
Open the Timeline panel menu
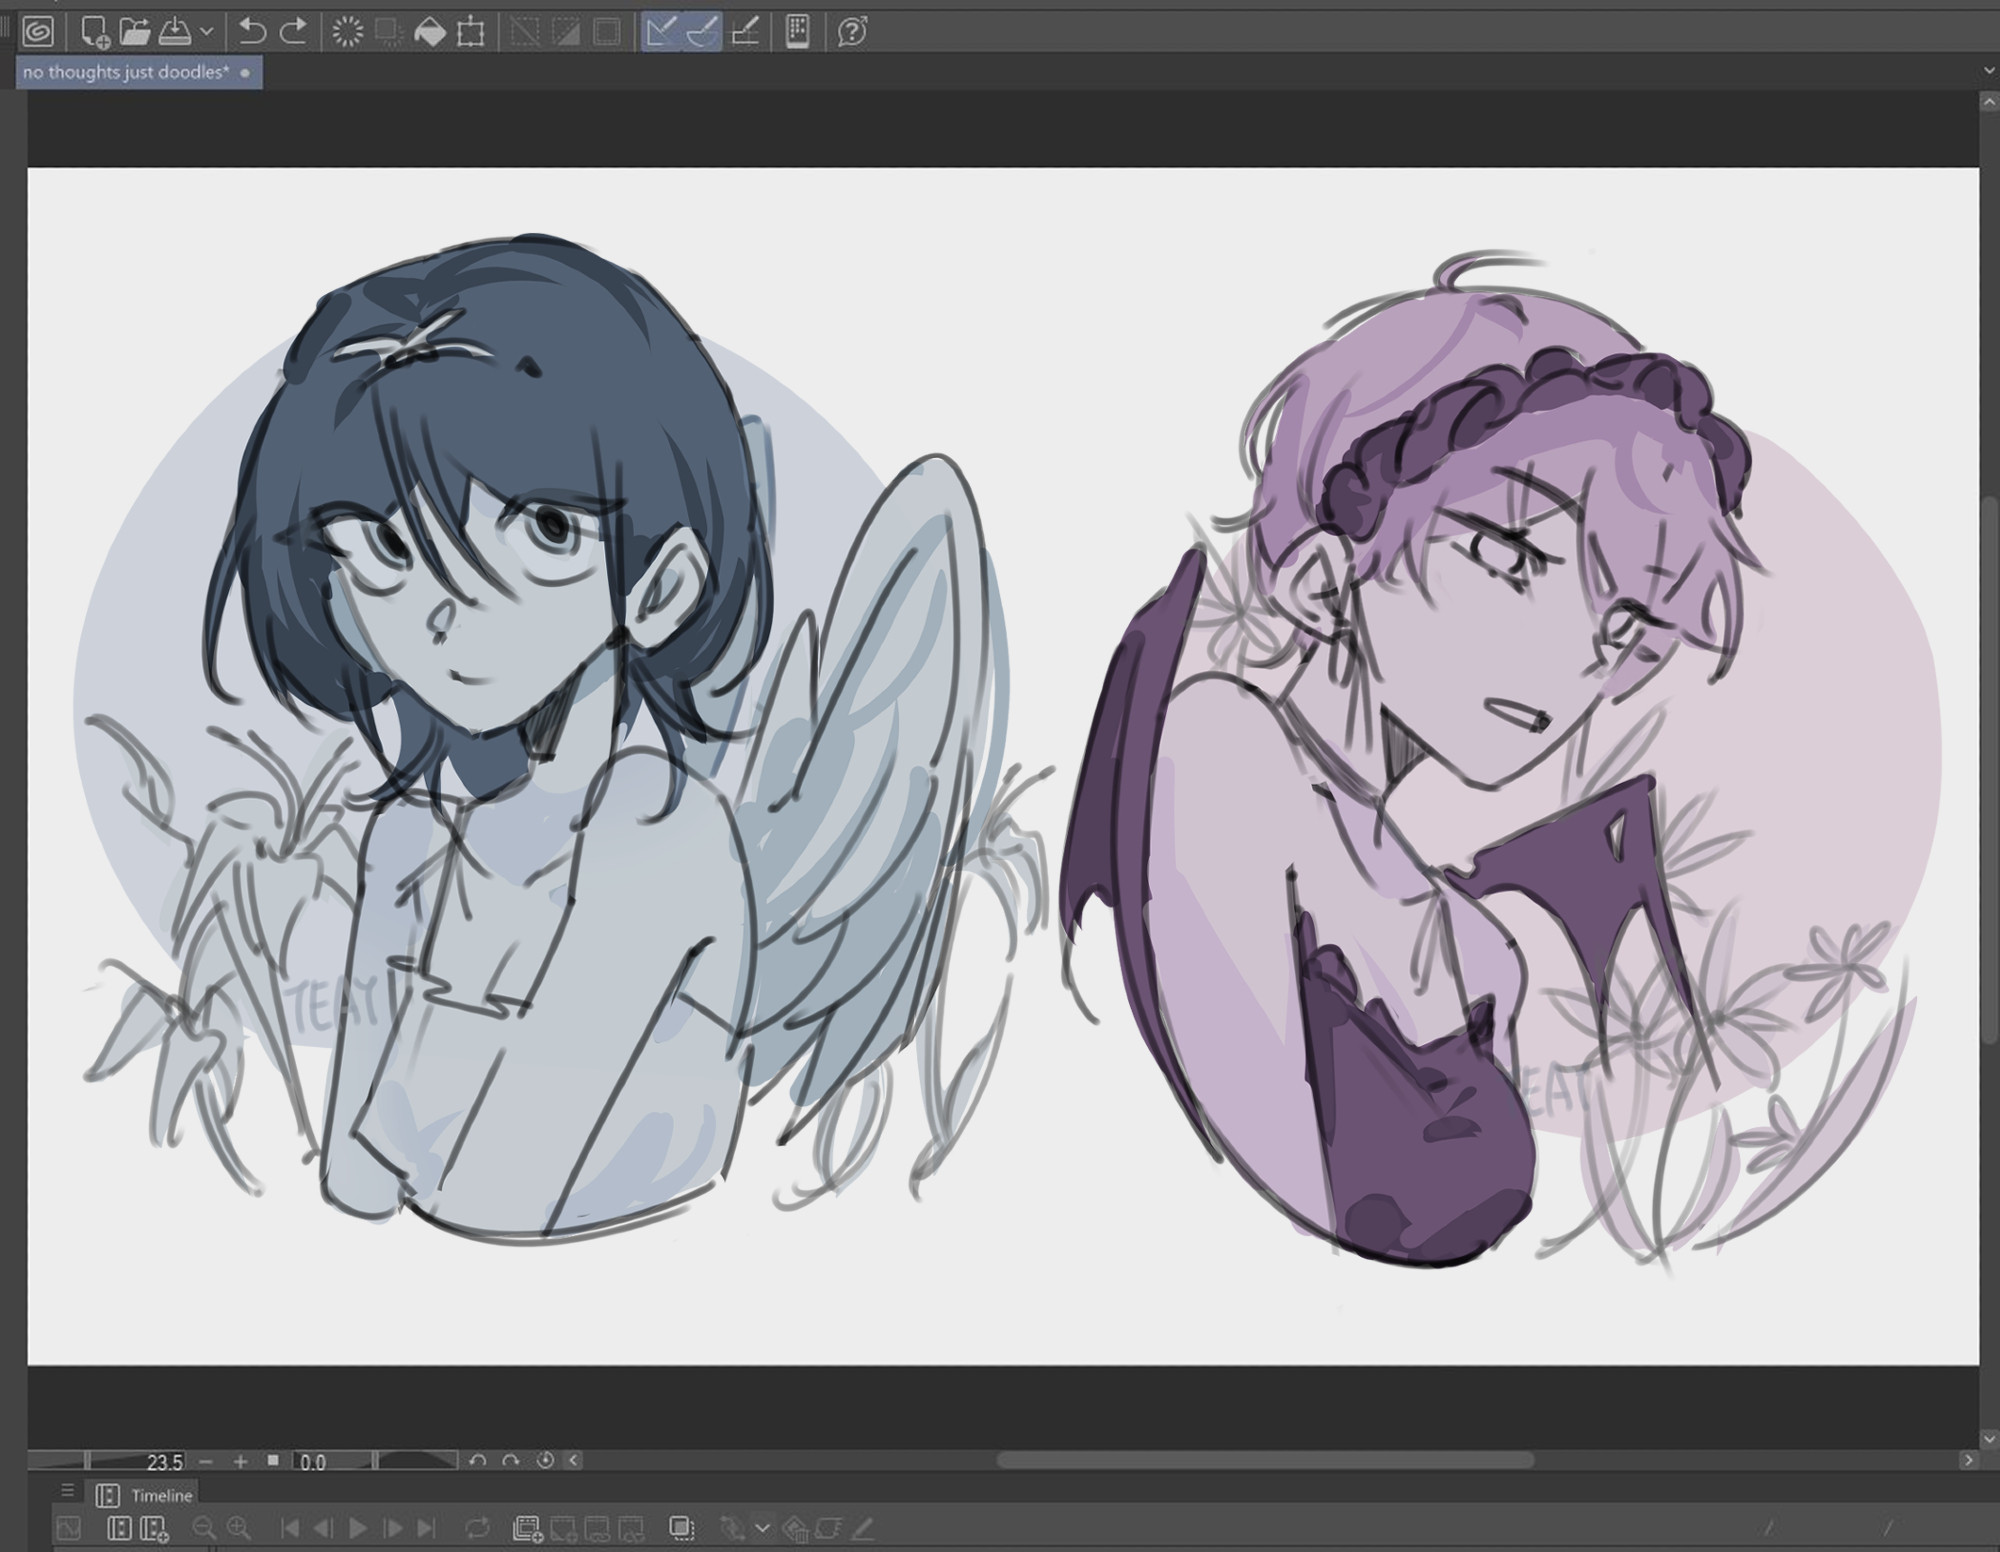click(x=68, y=1491)
